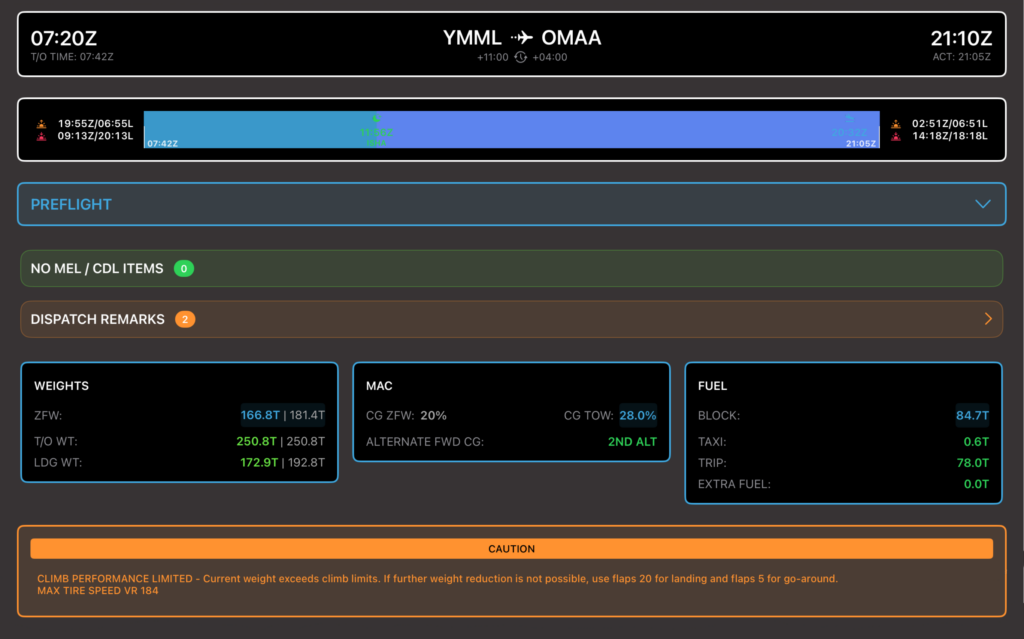Click the ZFW limit 181.4T
The image size is (1024, 639).
coord(307,415)
